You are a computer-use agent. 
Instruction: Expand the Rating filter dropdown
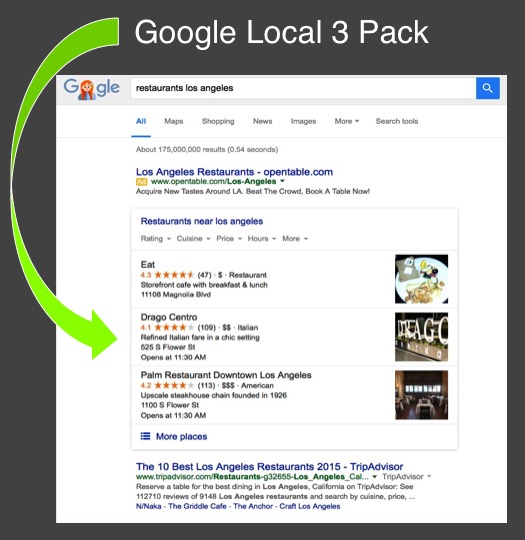tap(156, 239)
